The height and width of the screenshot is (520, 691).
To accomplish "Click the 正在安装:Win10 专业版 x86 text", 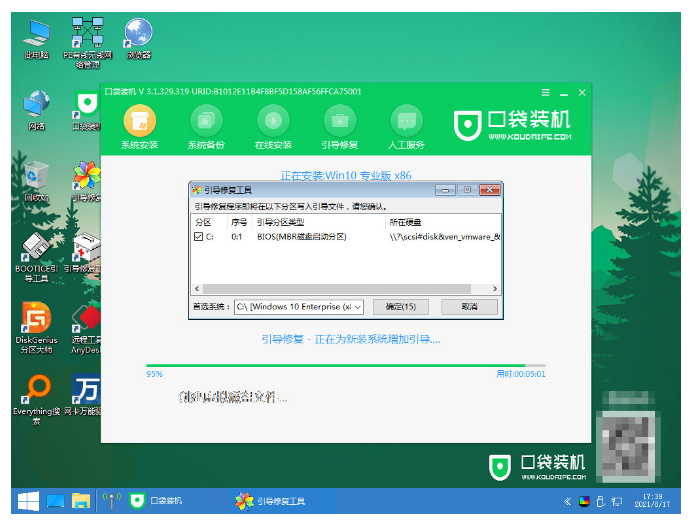I will pos(346,175).
